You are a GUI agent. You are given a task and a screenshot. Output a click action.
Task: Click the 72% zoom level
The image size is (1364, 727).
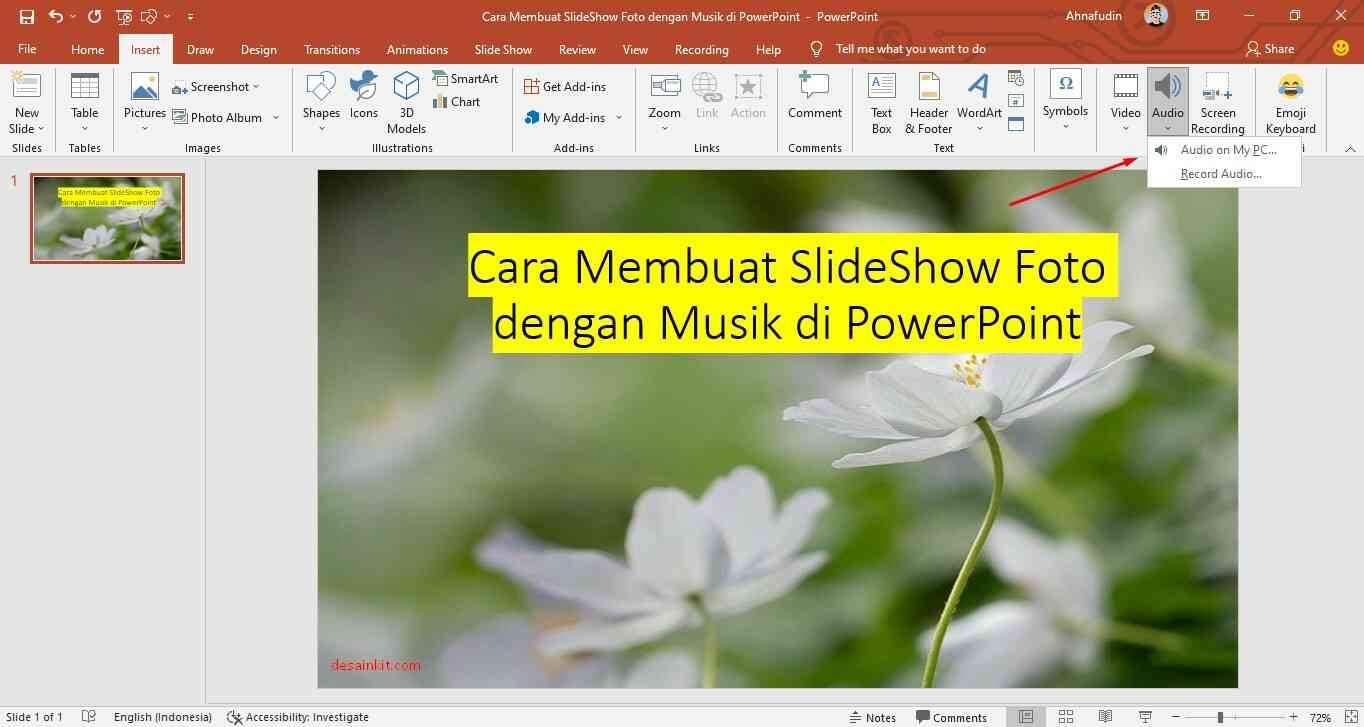(x=1320, y=717)
